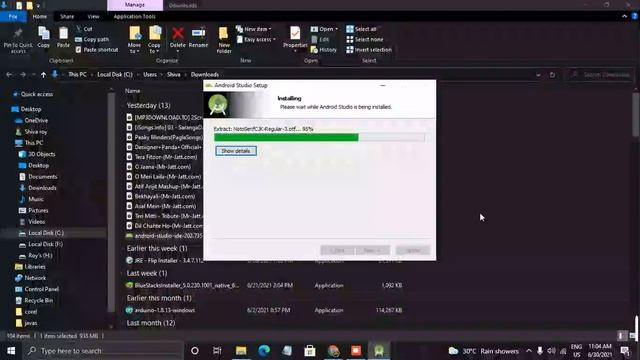Open Microsoft Edge from taskbar
The width and height of the screenshot is (640, 360).
pos(264,350)
